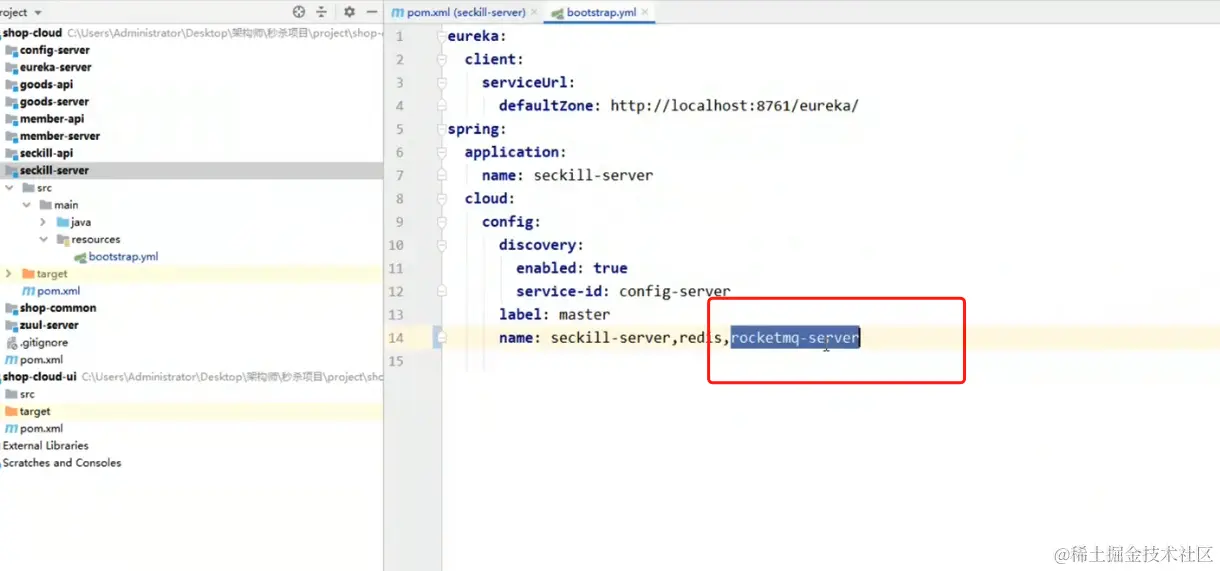Click 'service-id: config-server' text
Image resolution: width=1220 pixels, height=571 pixels.
623,291
